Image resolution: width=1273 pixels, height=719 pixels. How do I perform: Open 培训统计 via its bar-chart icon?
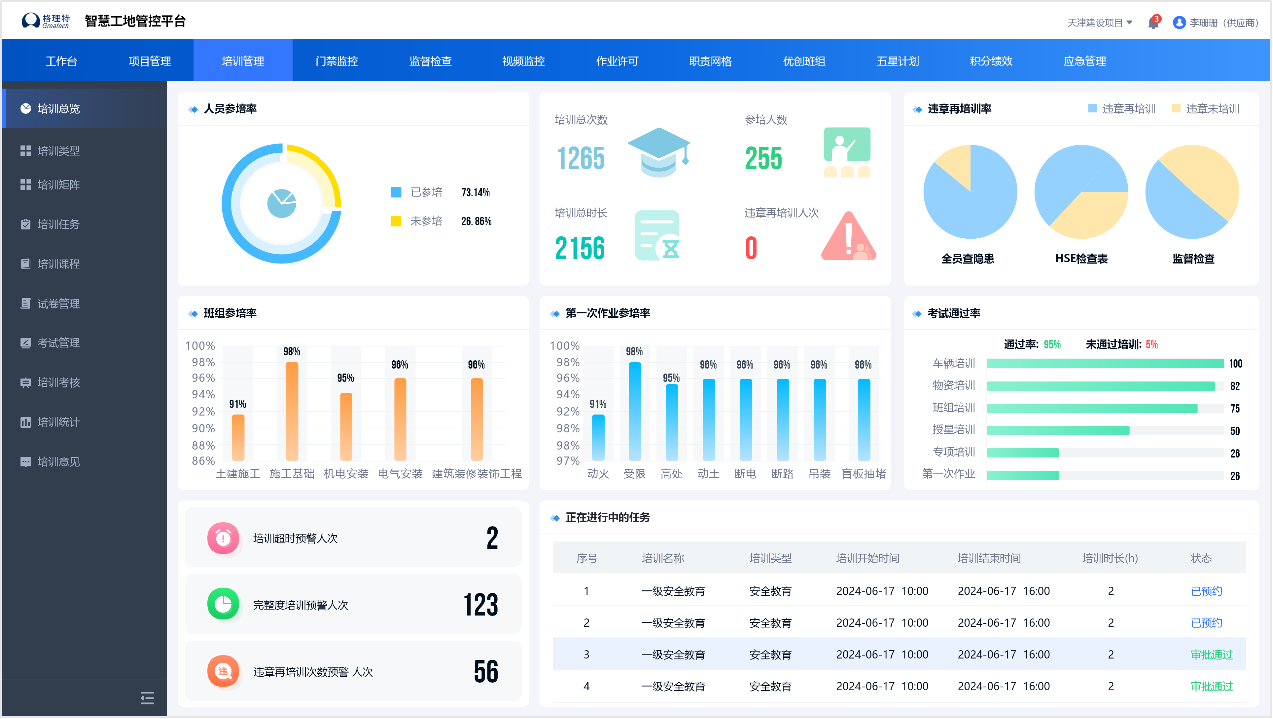[x=28, y=422]
